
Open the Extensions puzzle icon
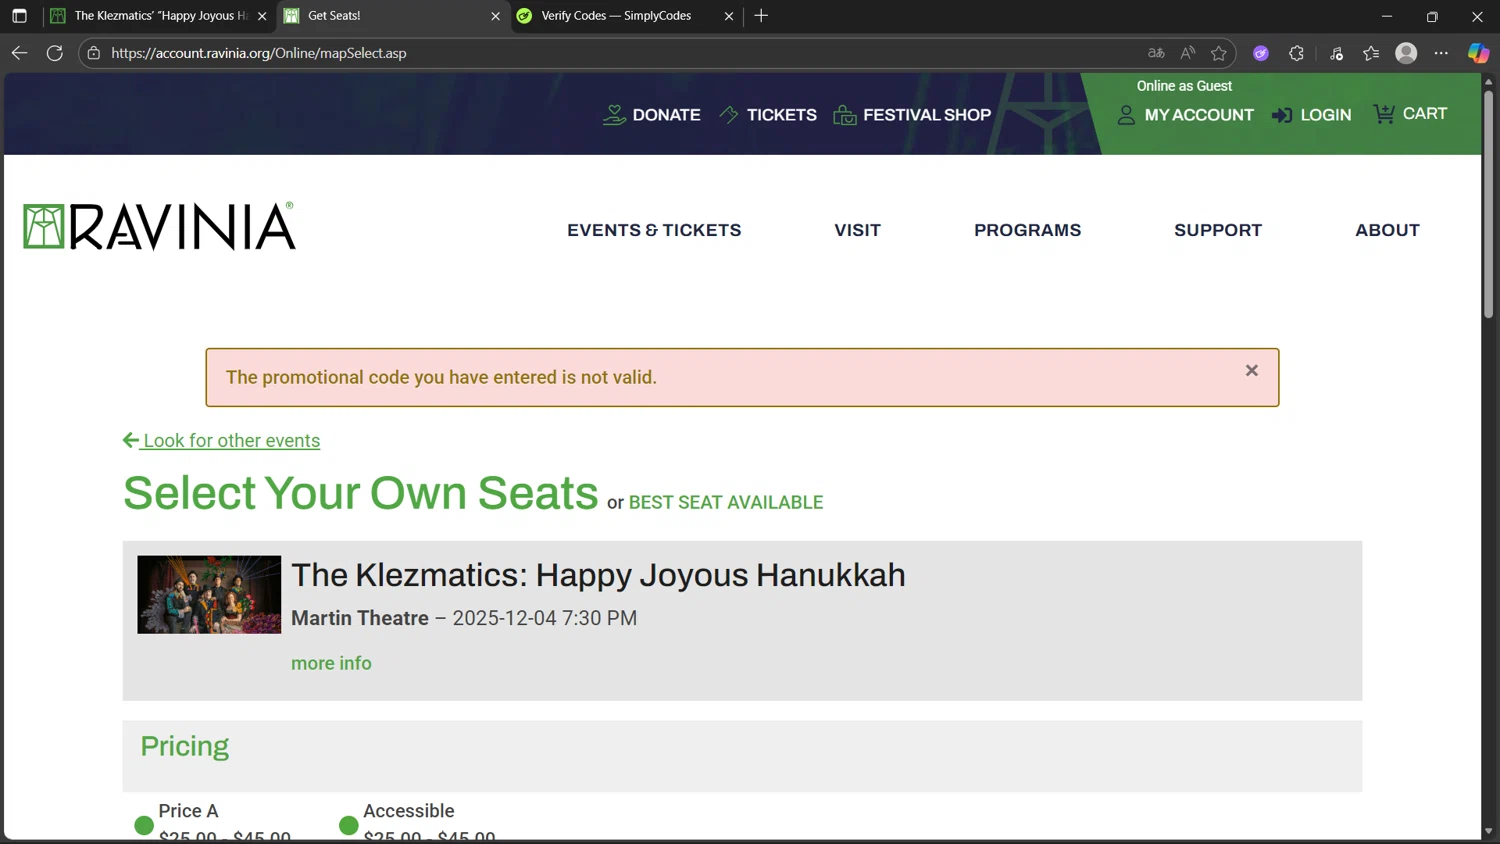(x=1296, y=54)
